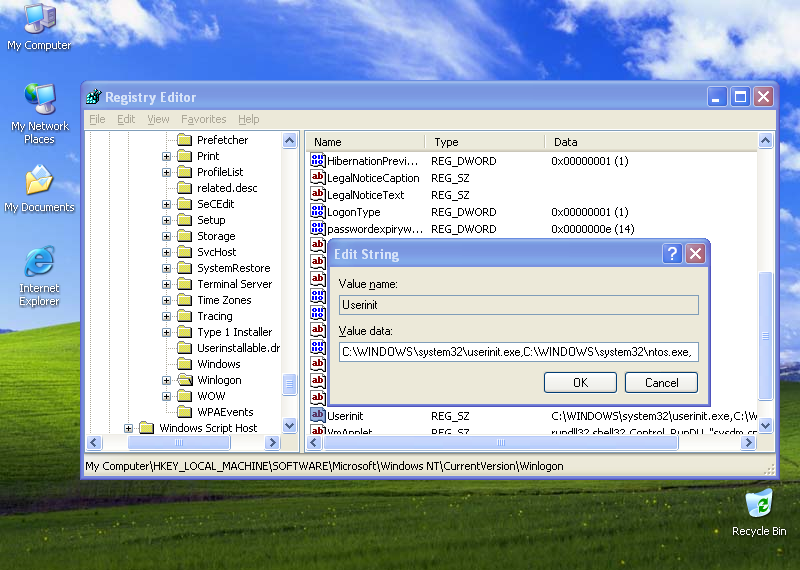Screen dimensions: 800x570
Task: Expand the SeCEdit key
Action: tap(166, 204)
